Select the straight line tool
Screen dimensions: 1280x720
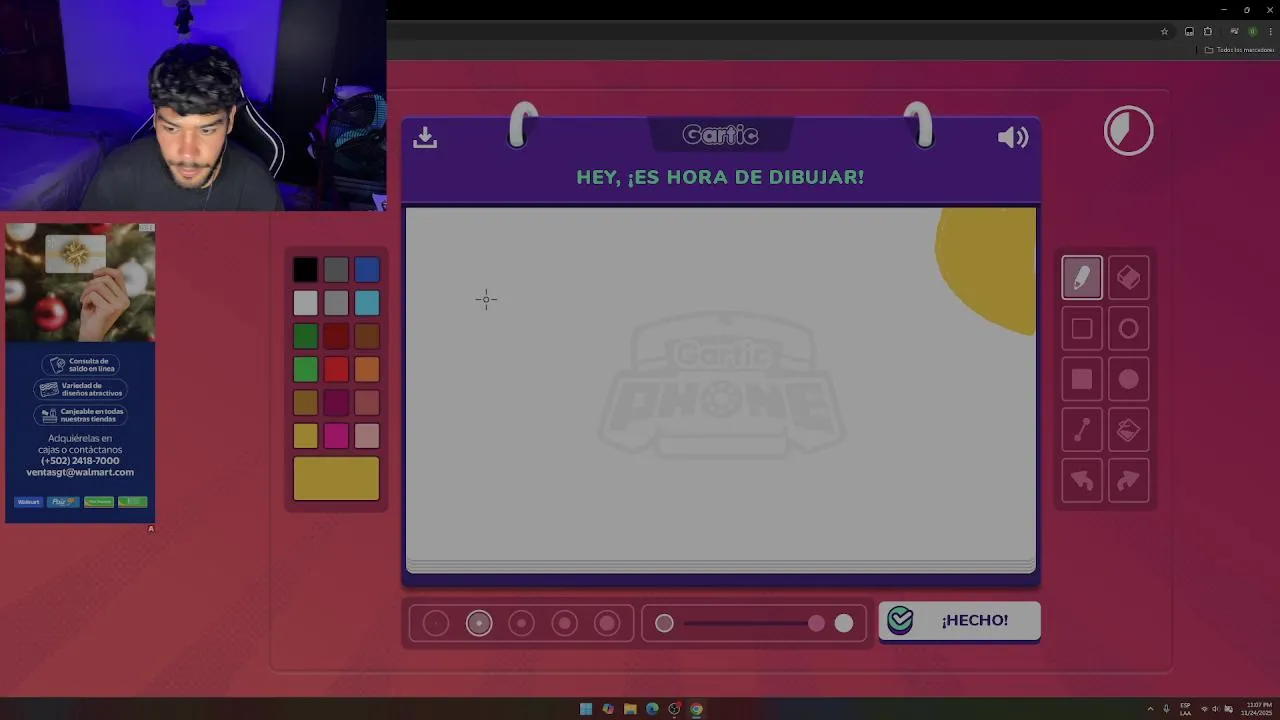[x=1081, y=430]
